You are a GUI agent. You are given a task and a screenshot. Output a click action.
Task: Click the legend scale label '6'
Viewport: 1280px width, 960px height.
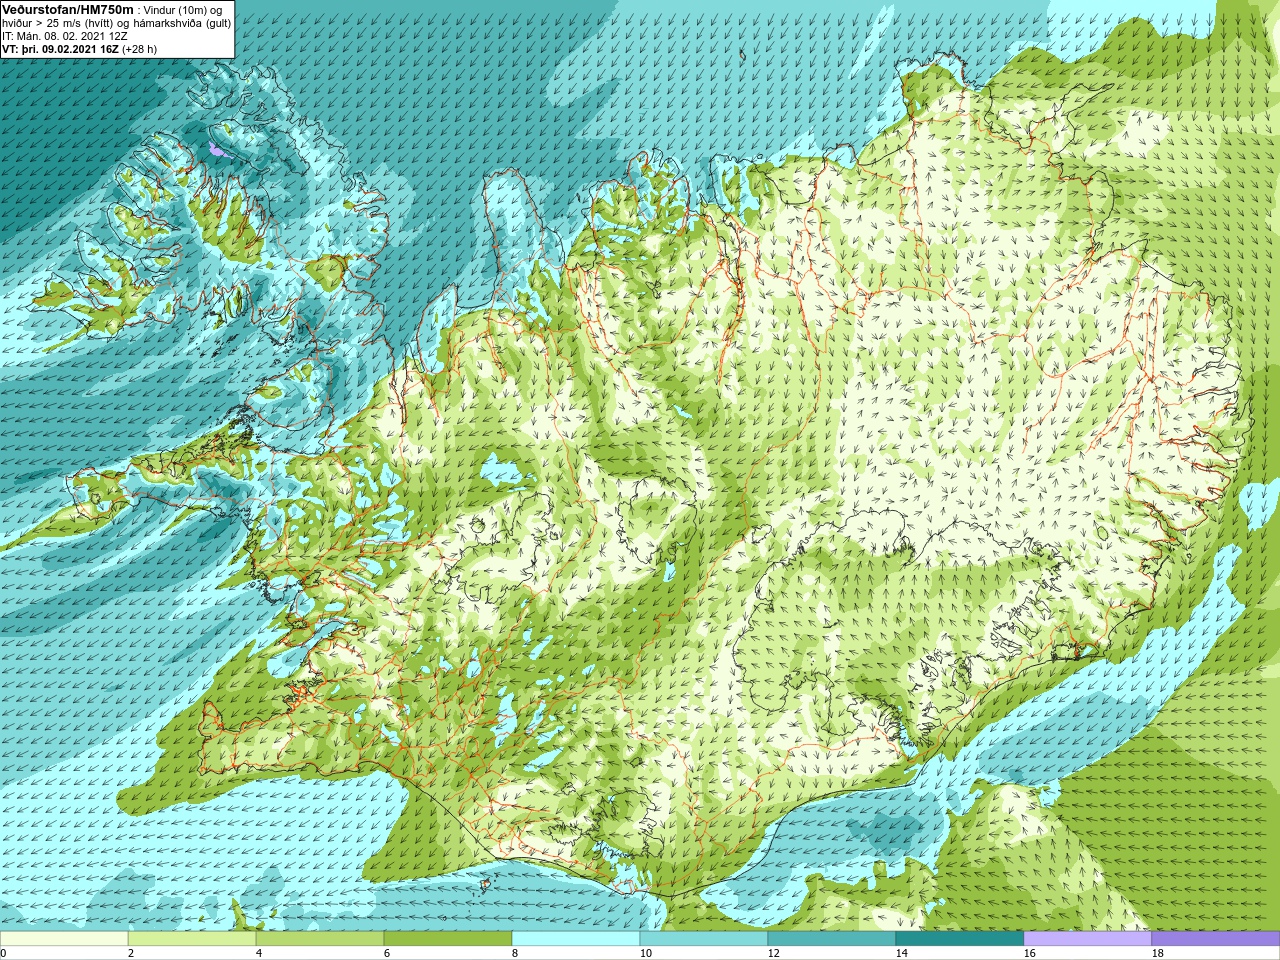[x=386, y=953]
